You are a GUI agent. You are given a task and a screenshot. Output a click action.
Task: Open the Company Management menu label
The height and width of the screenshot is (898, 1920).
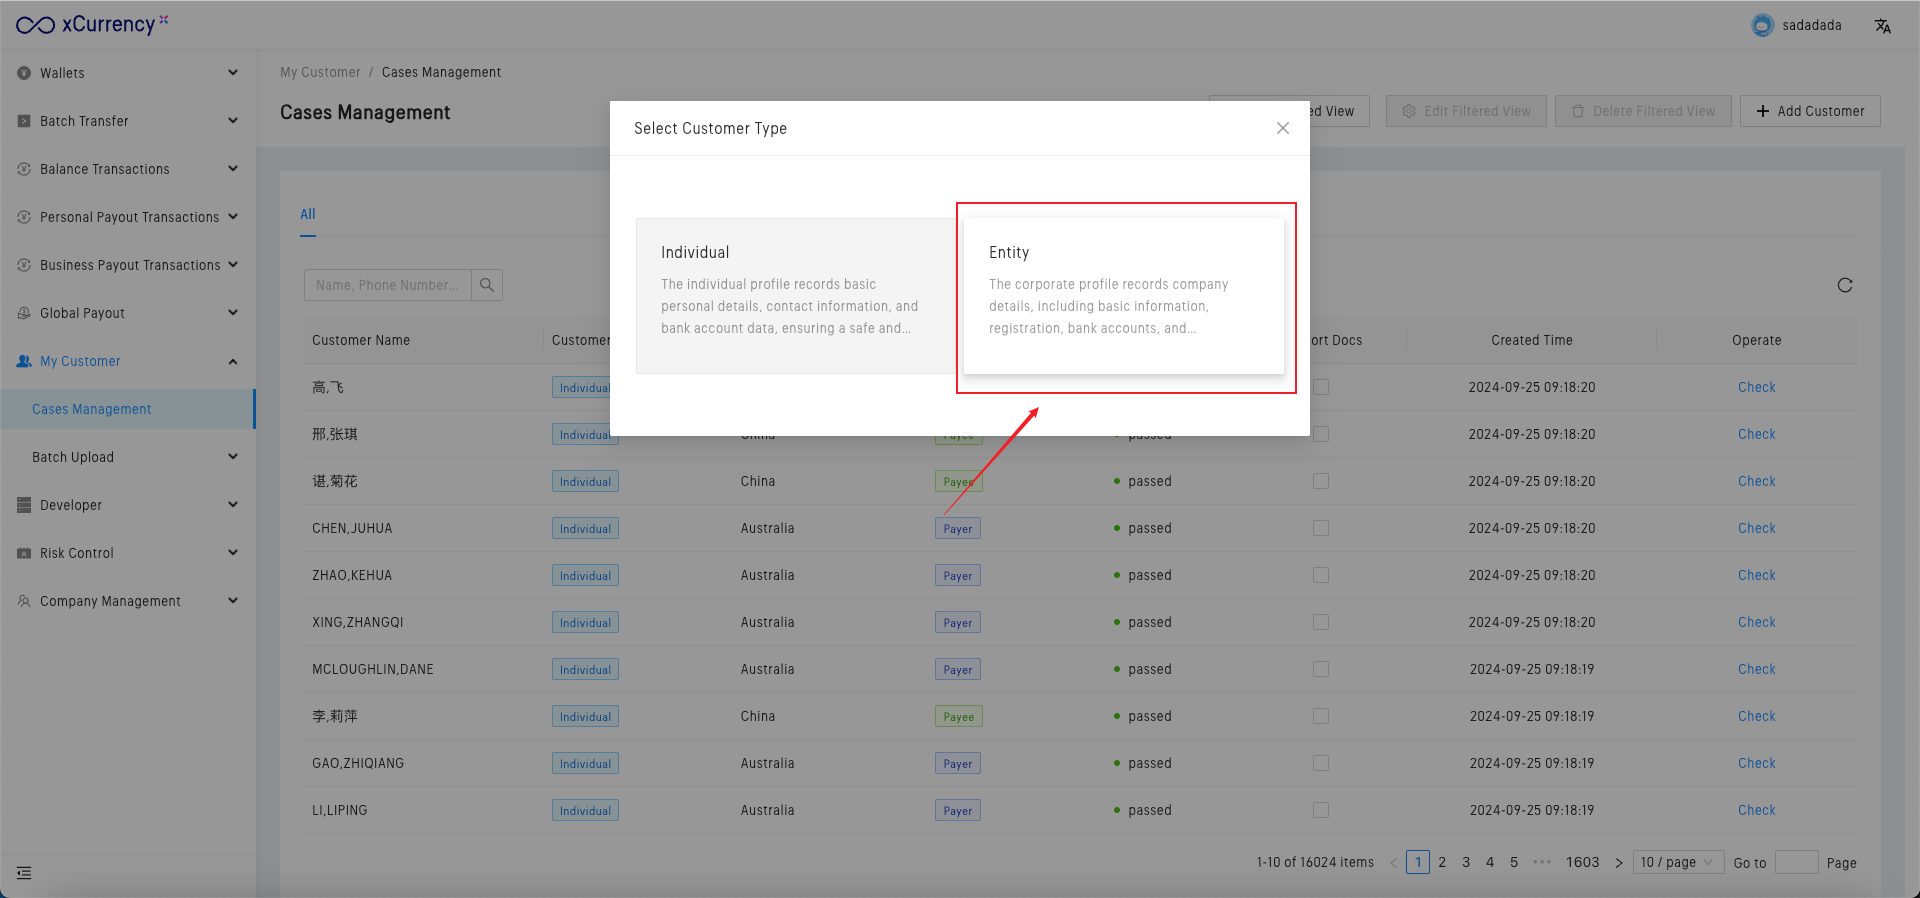(110, 601)
